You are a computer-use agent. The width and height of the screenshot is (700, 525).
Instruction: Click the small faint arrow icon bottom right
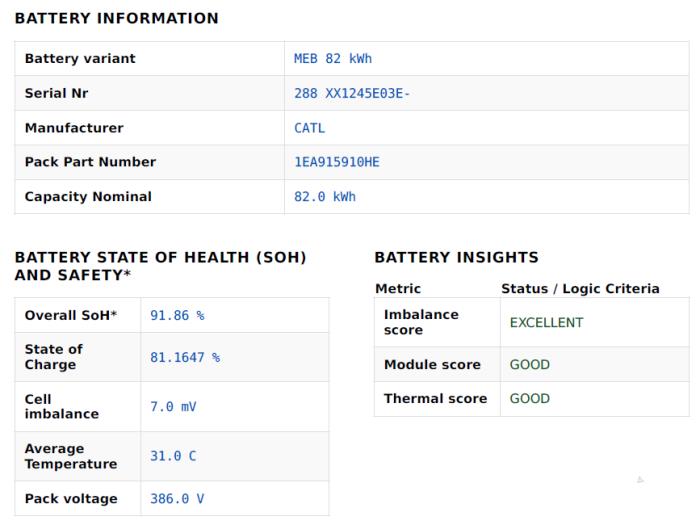click(x=640, y=480)
